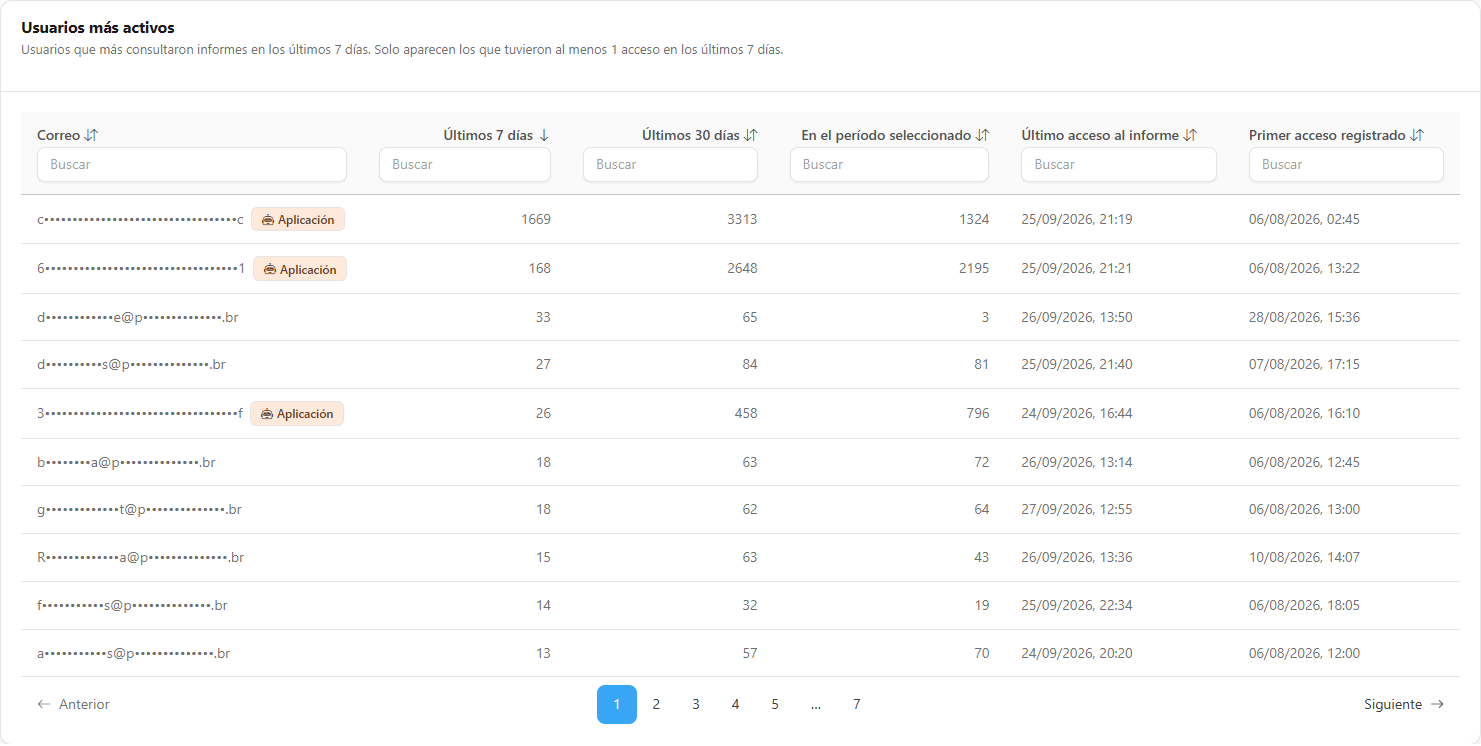Screen dimensions: 1481x746
Task: Click En el período seleccionado header
Action: pos(886,135)
